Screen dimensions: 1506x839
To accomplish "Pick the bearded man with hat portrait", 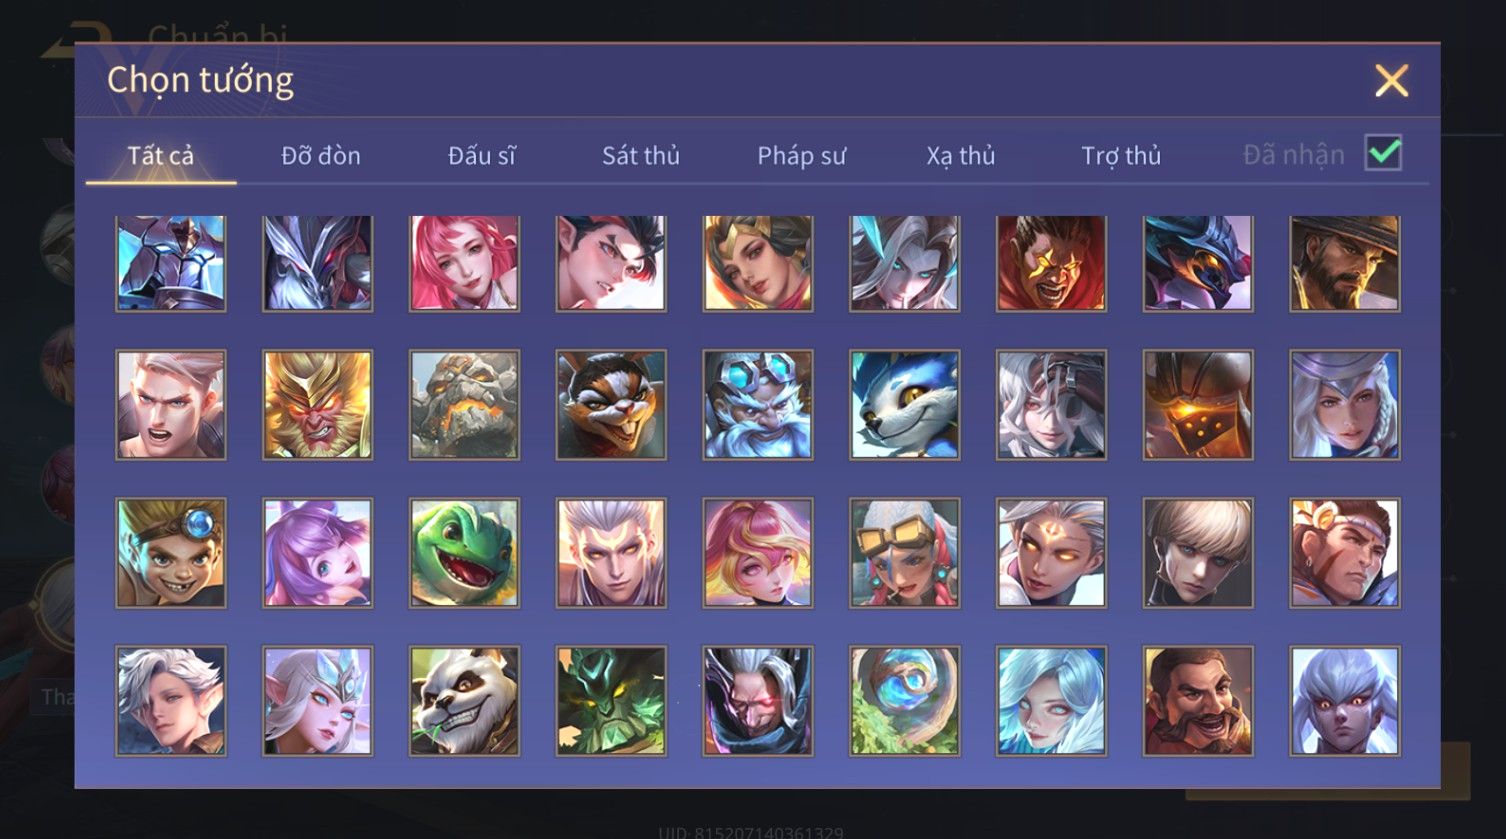I will (x=1344, y=263).
